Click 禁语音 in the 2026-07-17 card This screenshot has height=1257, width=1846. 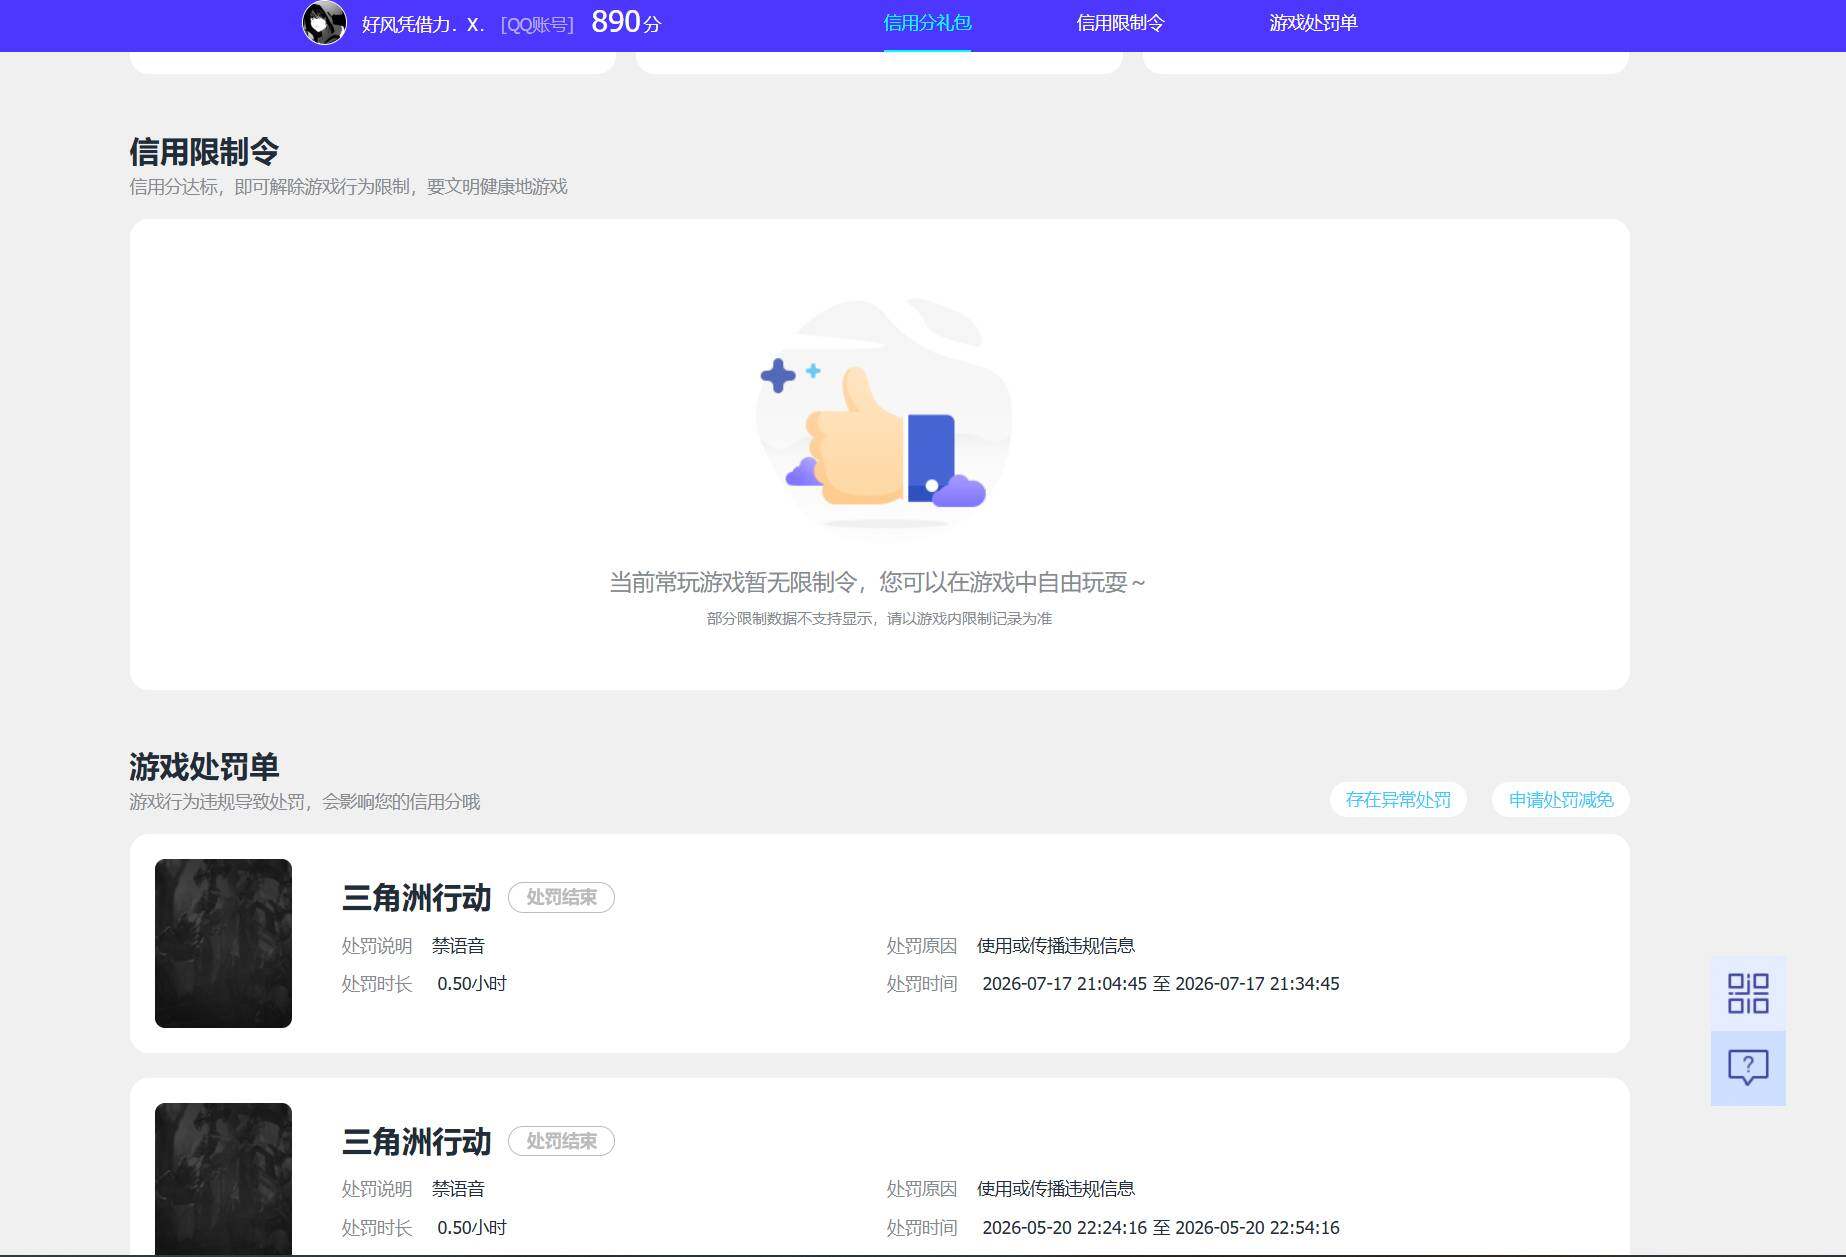pos(458,946)
